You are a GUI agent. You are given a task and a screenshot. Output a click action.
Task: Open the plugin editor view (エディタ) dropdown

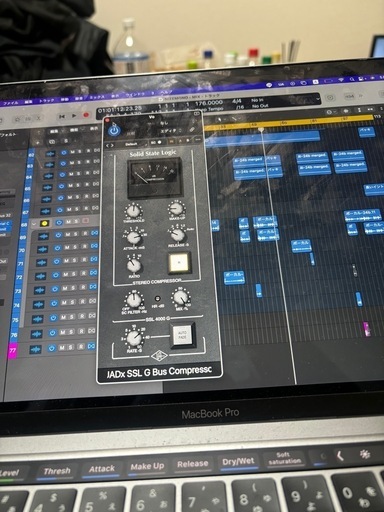(171, 131)
